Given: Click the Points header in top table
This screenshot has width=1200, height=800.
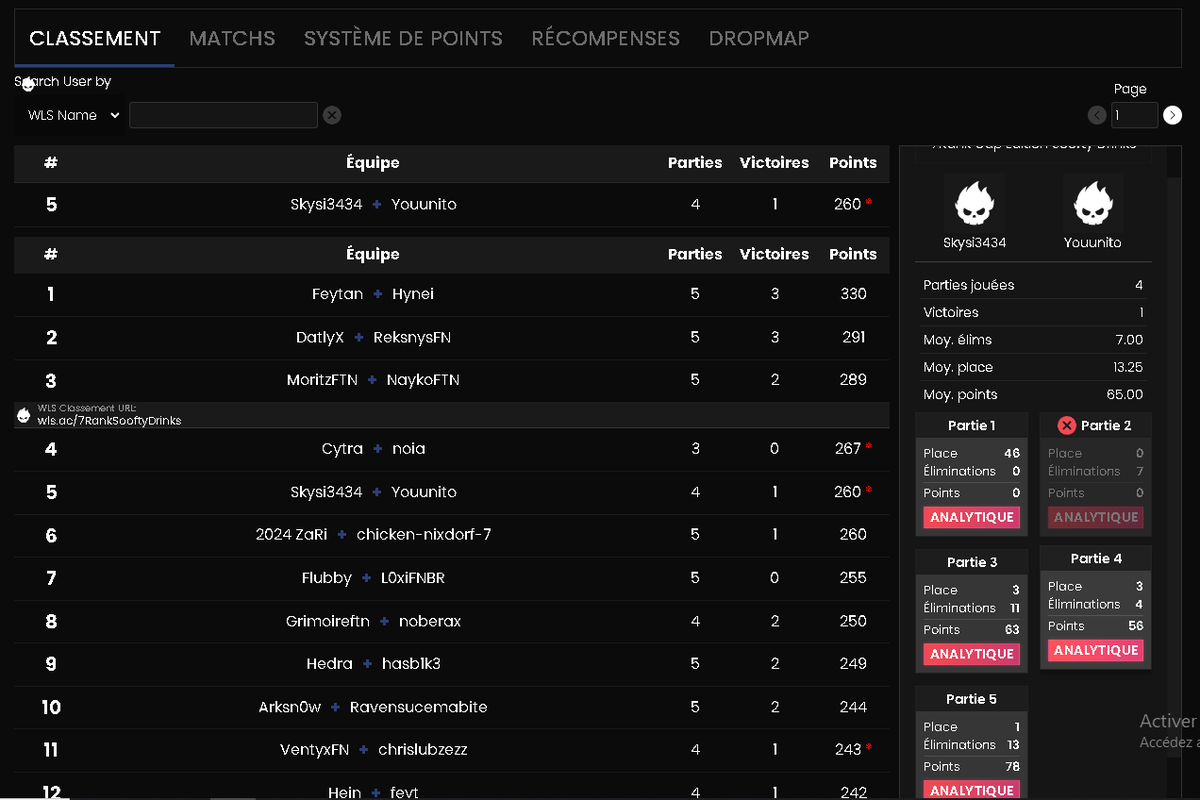Looking at the screenshot, I should click(x=853, y=163).
